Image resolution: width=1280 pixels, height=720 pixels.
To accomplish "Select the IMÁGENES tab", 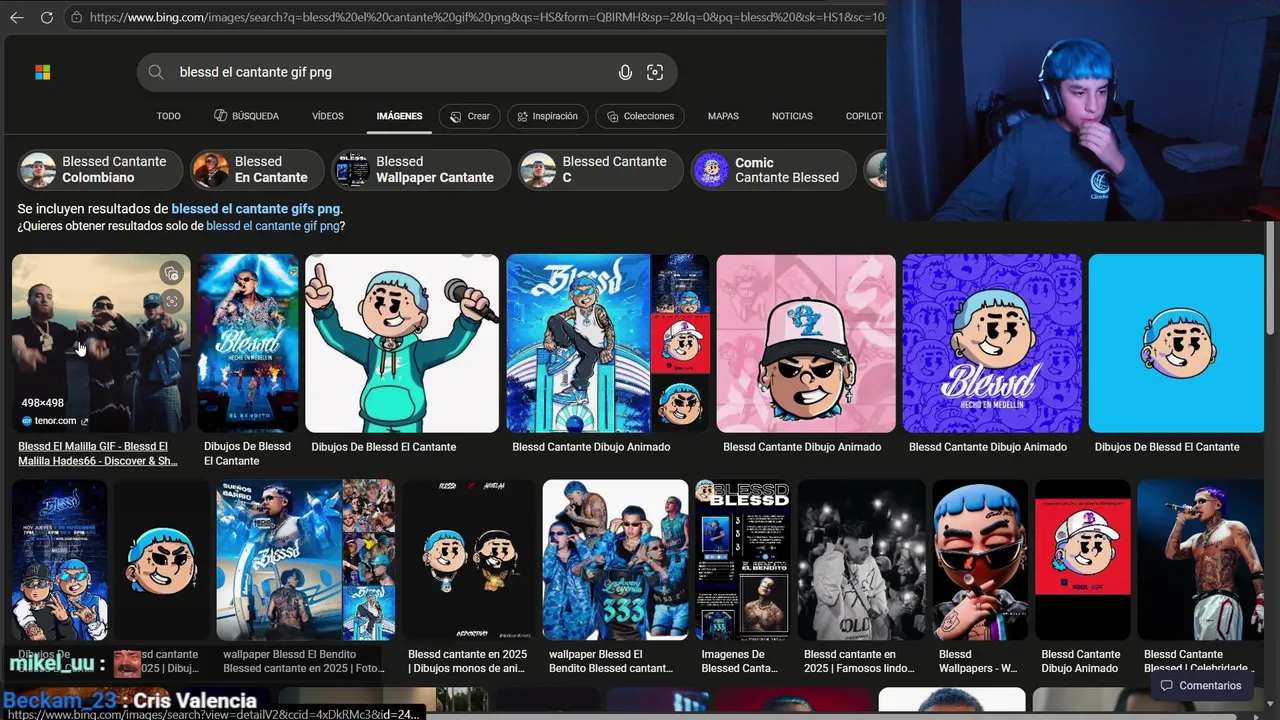I will 399,116.
